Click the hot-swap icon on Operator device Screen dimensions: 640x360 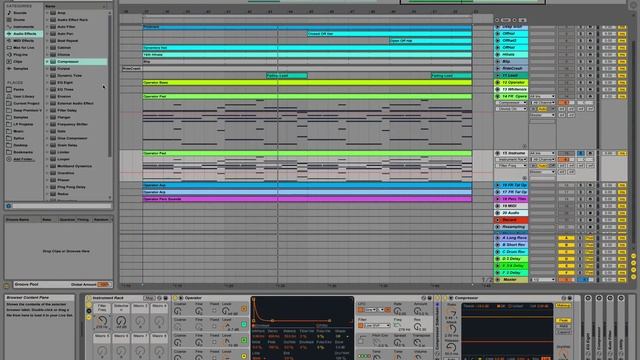(424, 298)
